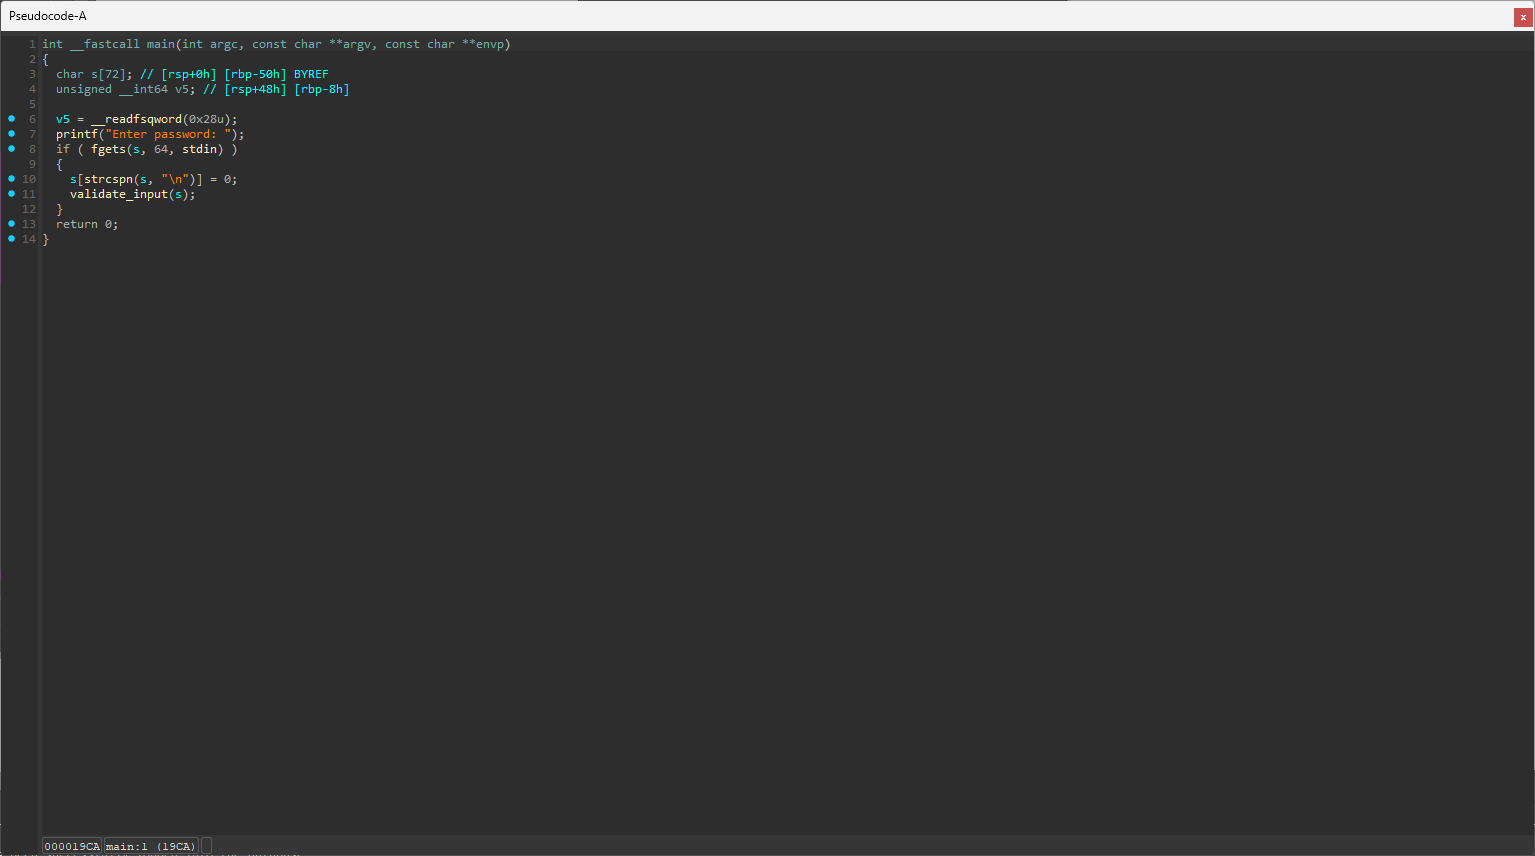Image resolution: width=1535 pixels, height=856 pixels.
Task: Click the [rsp+0h] comment text
Action: tap(189, 74)
